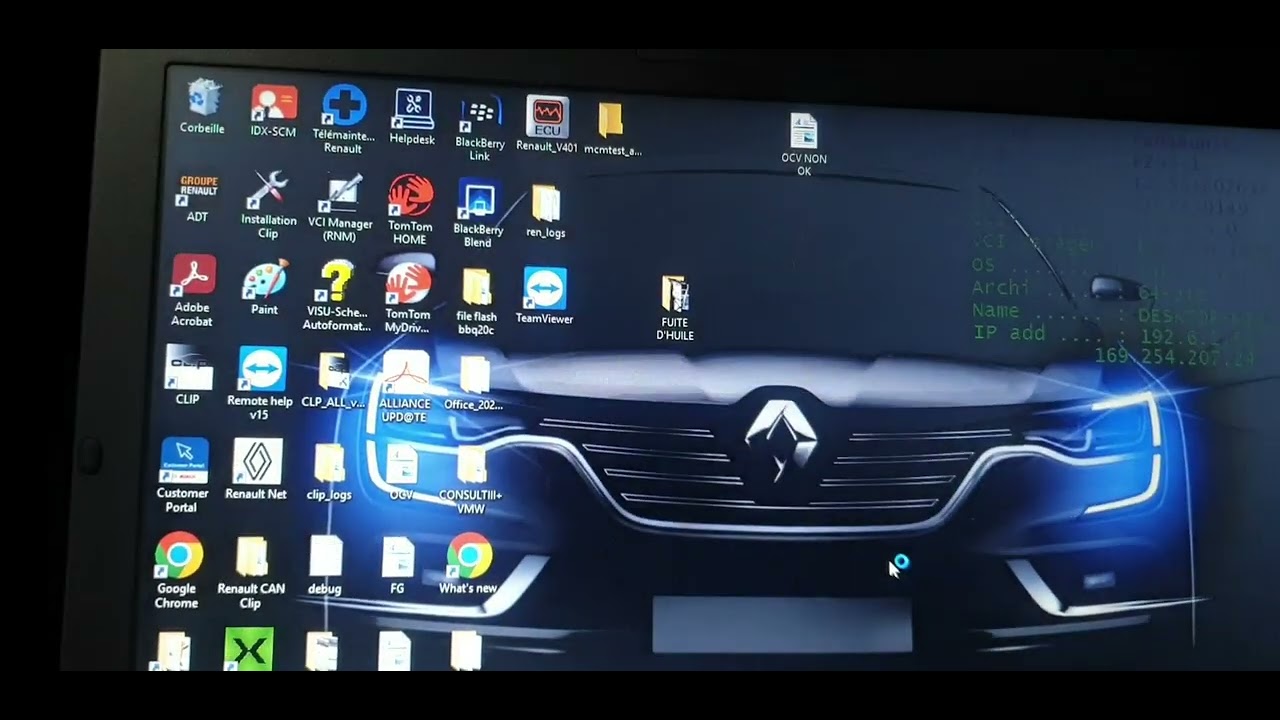
Task: Open Remote help v15 shortcut
Action: click(261, 384)
